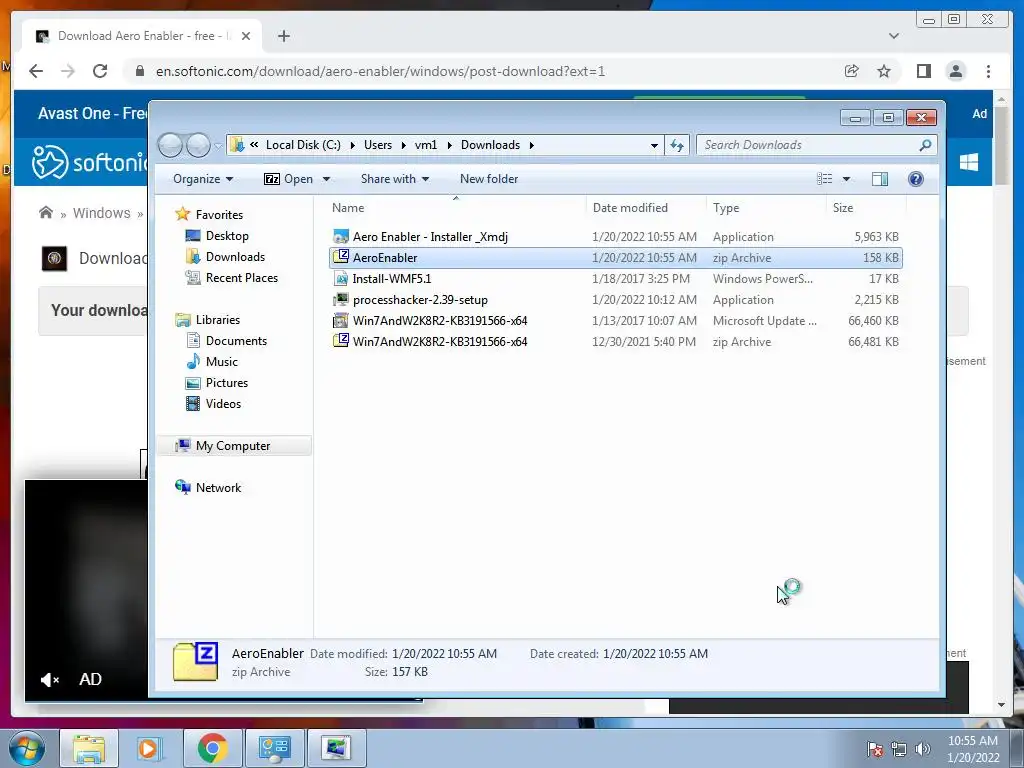The image size is (1024, 768).
Task: Click volume icon in system tray
Action: coord(922,748)
